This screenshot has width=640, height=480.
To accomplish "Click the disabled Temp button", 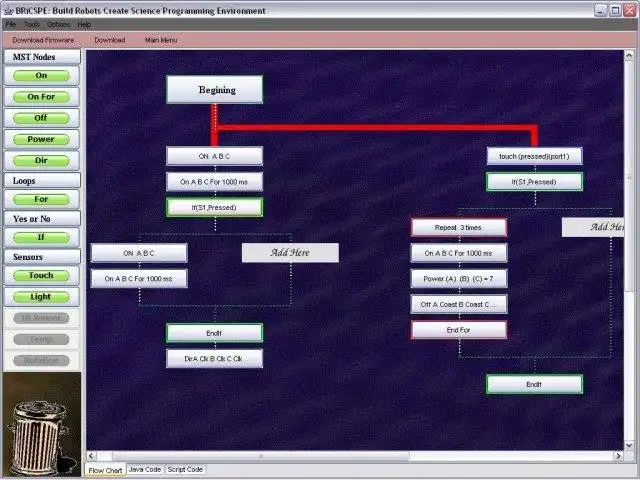I will tap(41, 339).
